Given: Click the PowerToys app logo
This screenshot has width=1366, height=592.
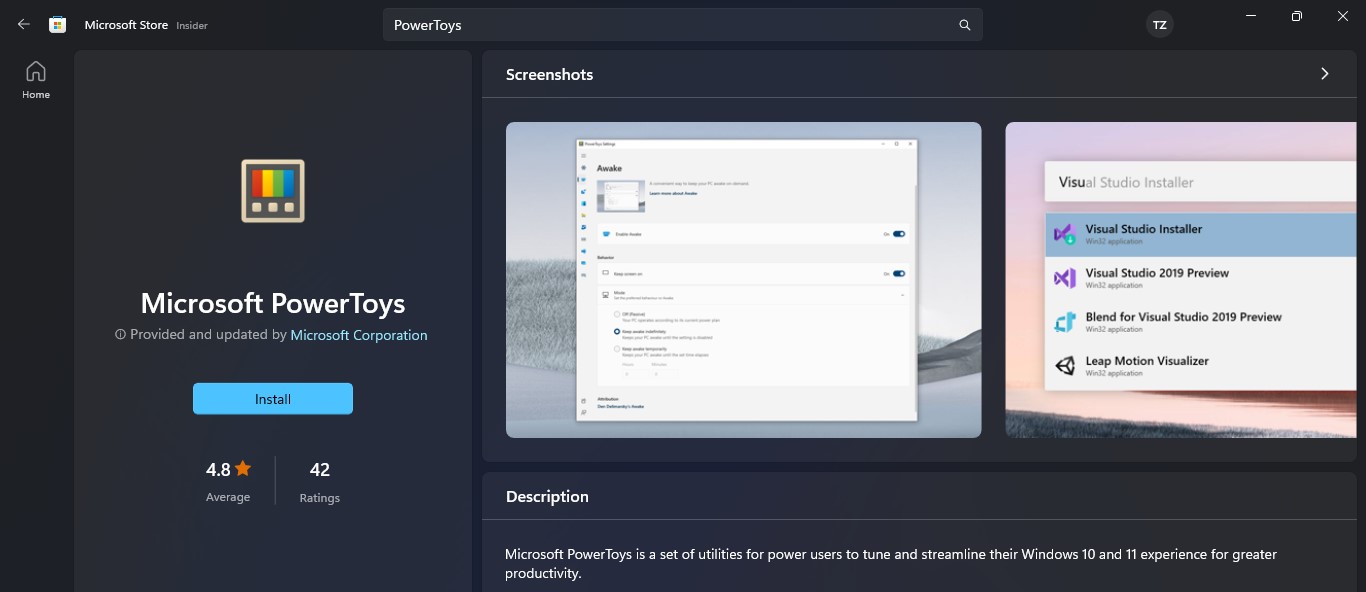Looking at the screenshot, I should 272,190.
